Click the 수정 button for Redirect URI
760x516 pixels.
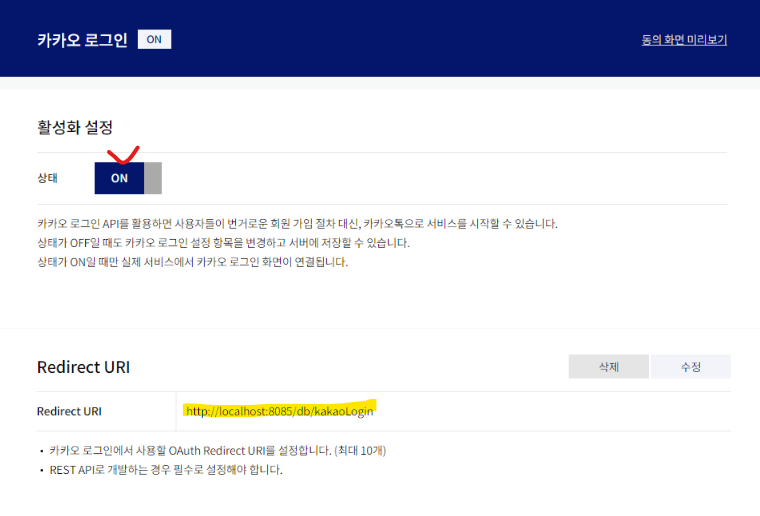[690, 367]
